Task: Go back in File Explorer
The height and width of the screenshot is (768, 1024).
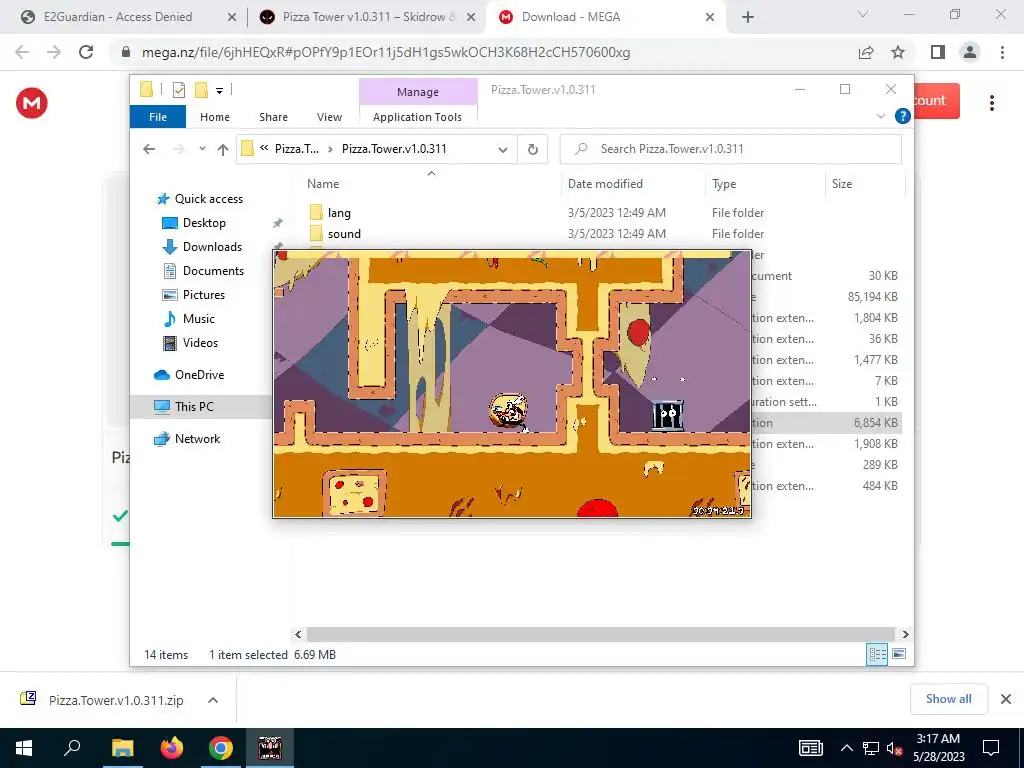Action: [x=149, y=150]
